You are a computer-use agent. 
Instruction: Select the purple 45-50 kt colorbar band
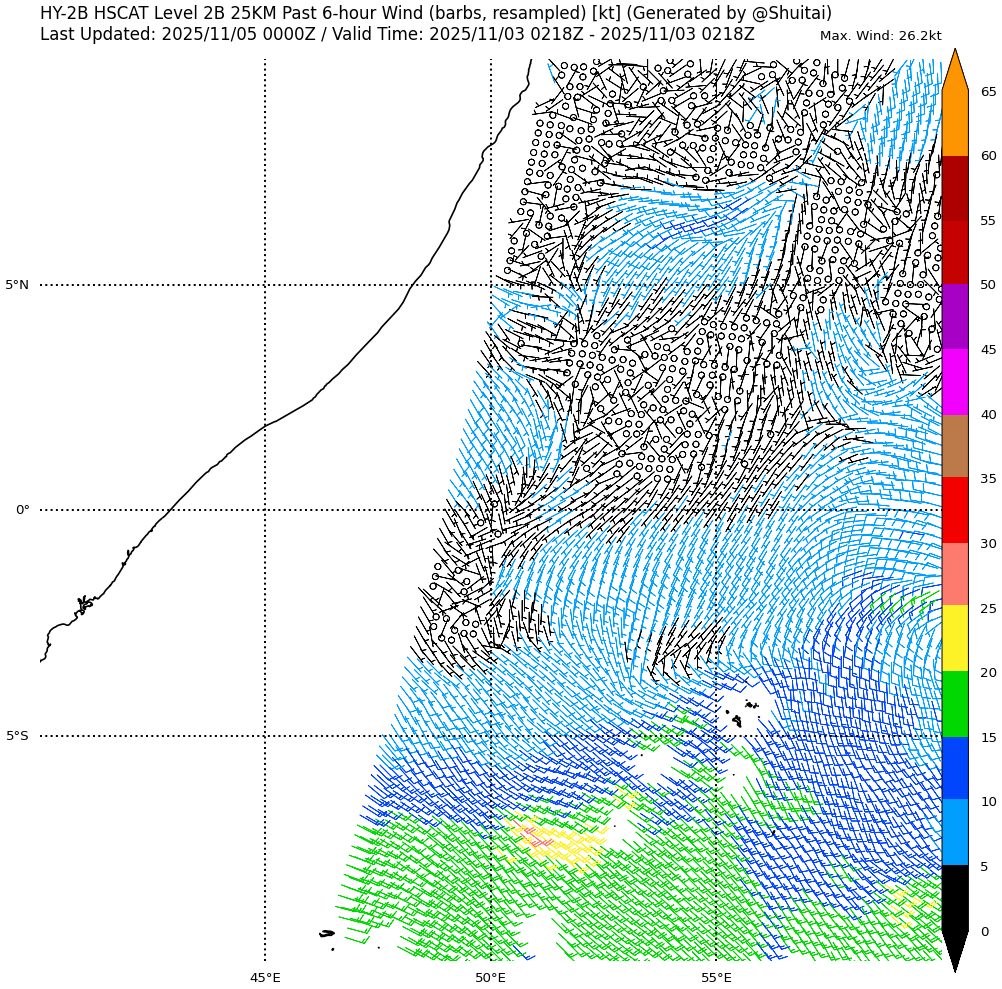955,316
